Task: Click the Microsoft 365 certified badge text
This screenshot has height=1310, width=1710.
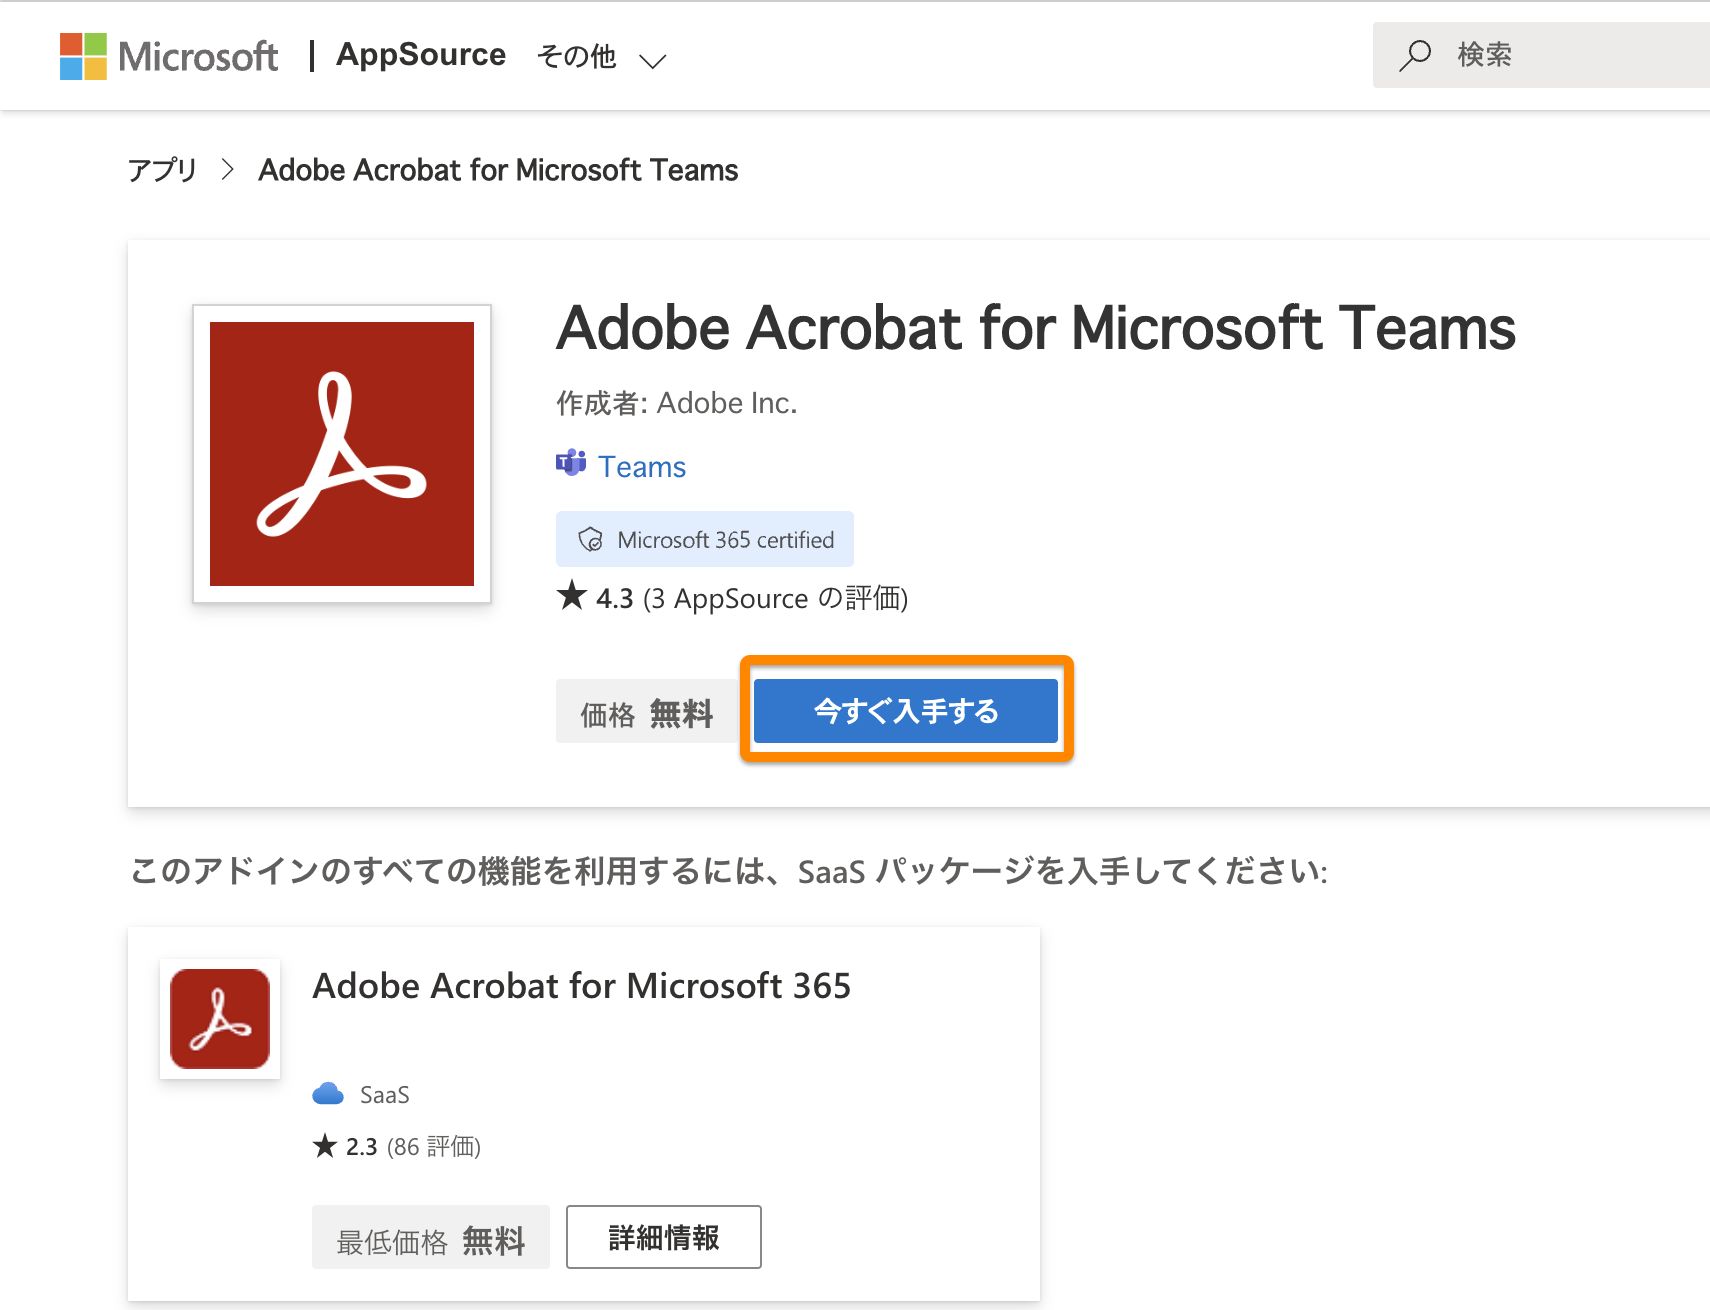Action: [725, 540]
